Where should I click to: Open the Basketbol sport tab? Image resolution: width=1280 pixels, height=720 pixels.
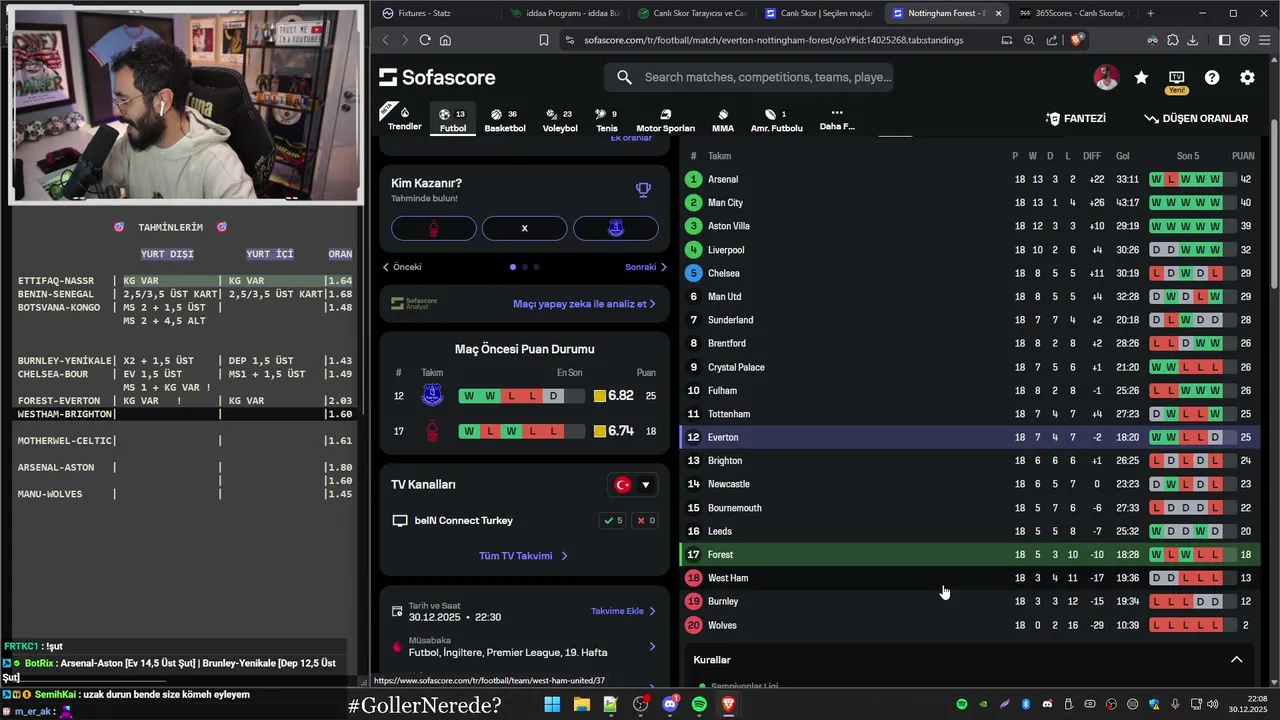tap(505, 120)
